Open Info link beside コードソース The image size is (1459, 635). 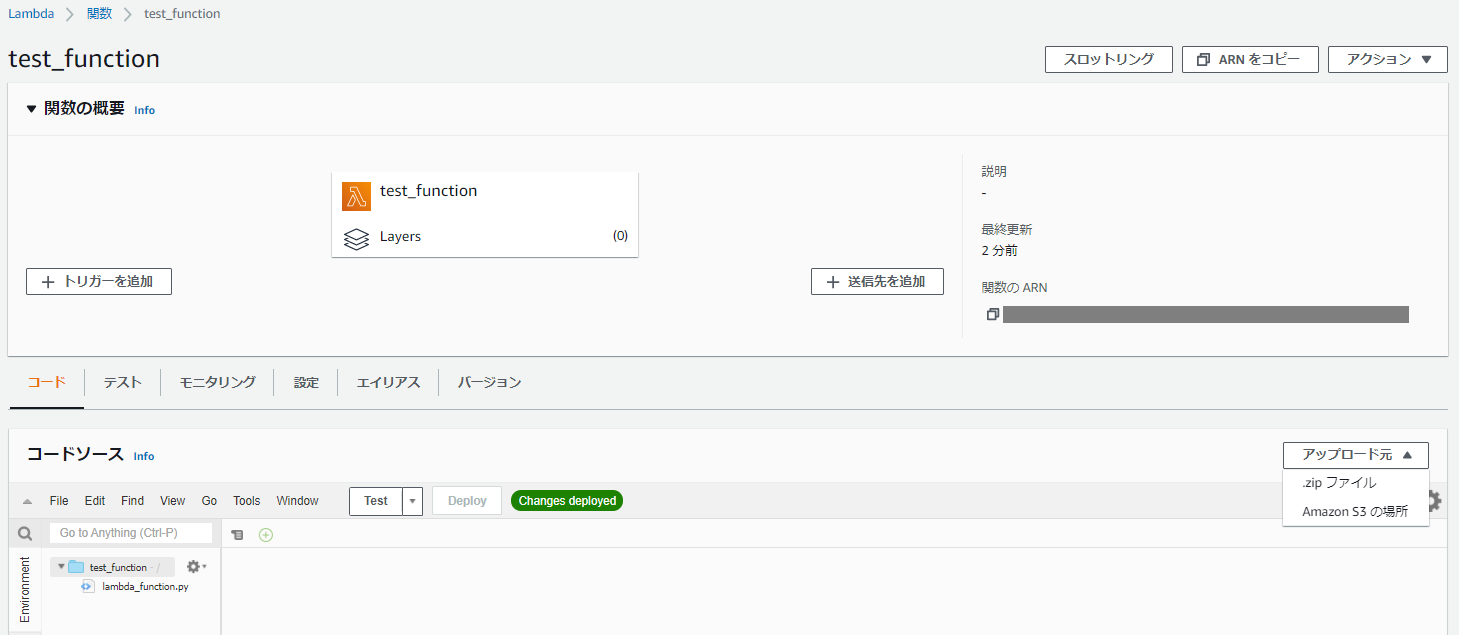(x=144, y=456)
